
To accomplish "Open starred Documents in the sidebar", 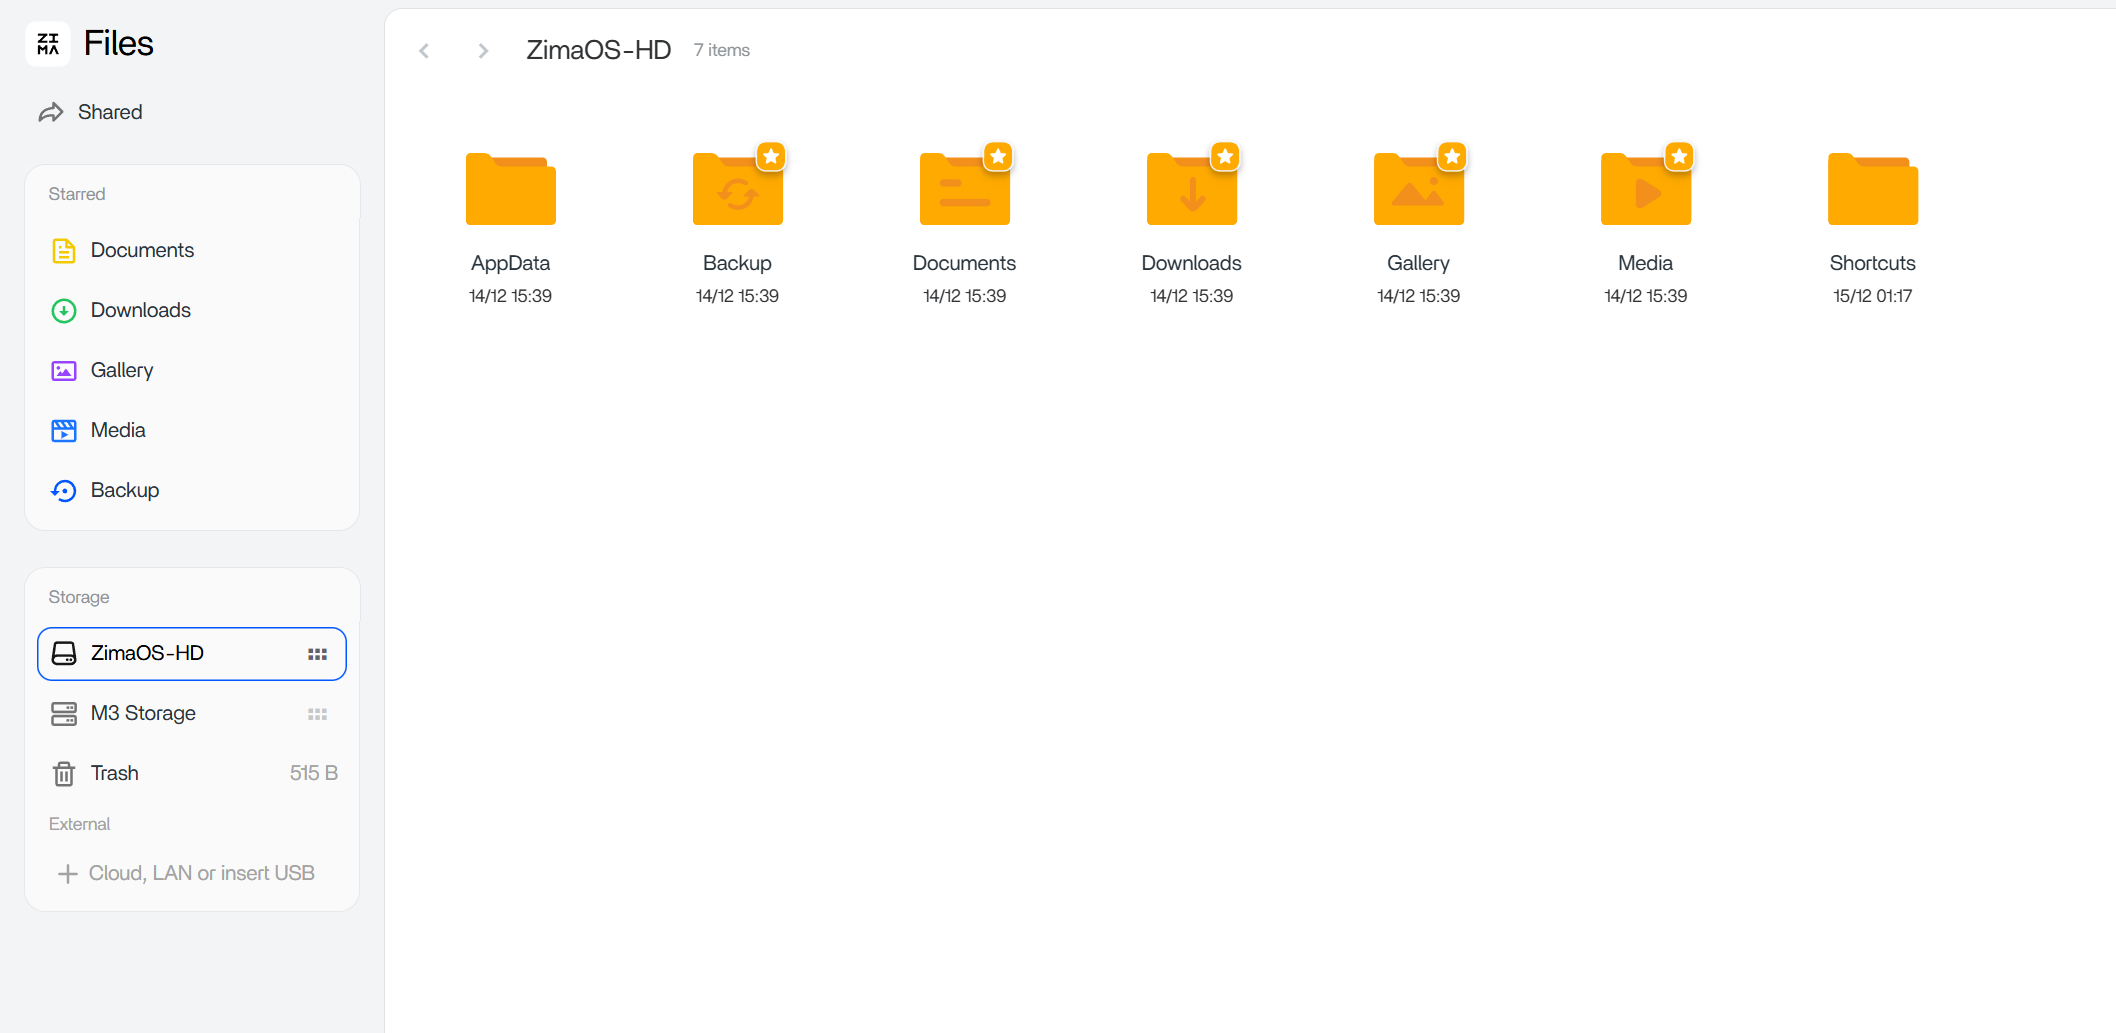I will point(142,250).
